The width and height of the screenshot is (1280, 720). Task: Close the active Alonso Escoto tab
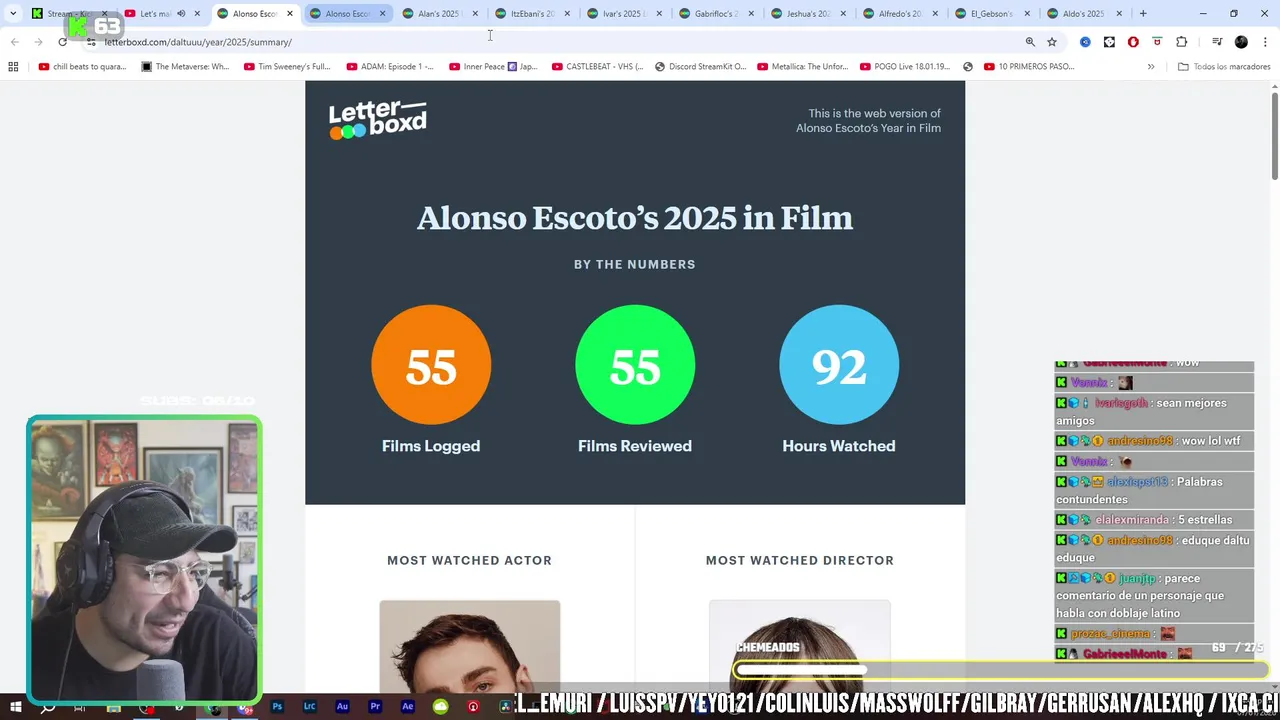coord(290,14)
